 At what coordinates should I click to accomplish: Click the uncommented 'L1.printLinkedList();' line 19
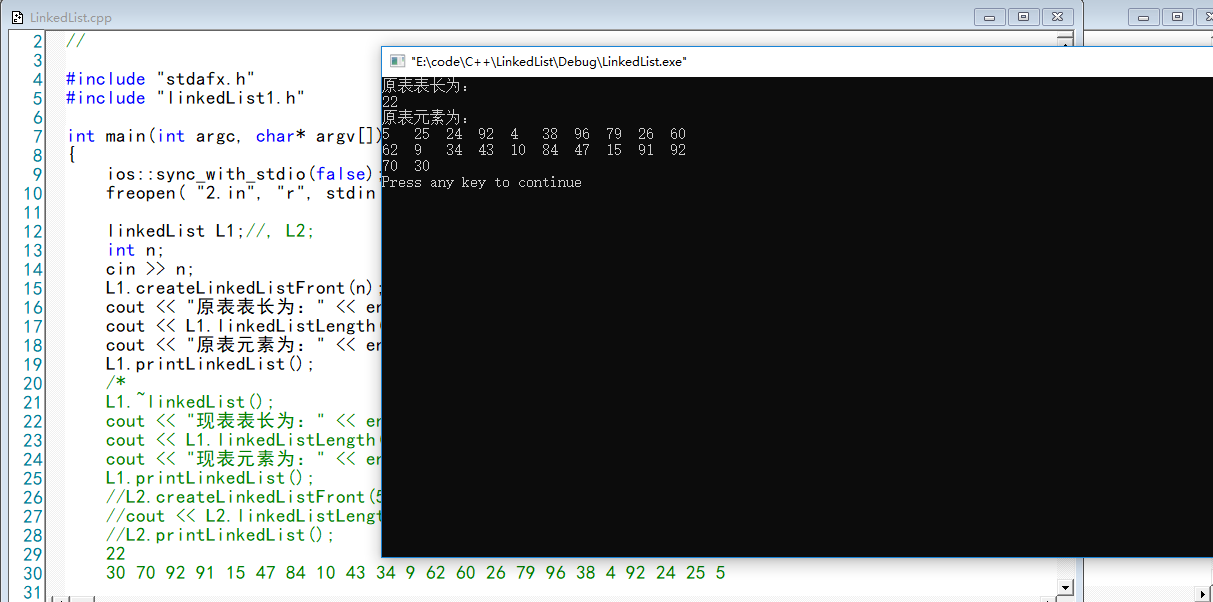211,364
